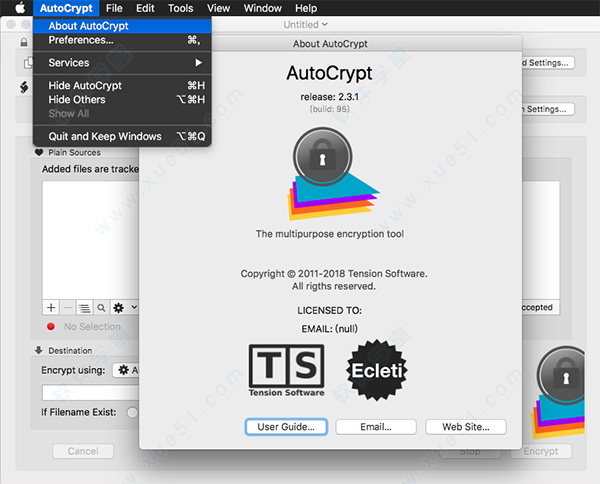Image resolution: width=600 pixels, height=484 pixels.
Task: Click the lock icon in main window
Action: tap(24, 42)
